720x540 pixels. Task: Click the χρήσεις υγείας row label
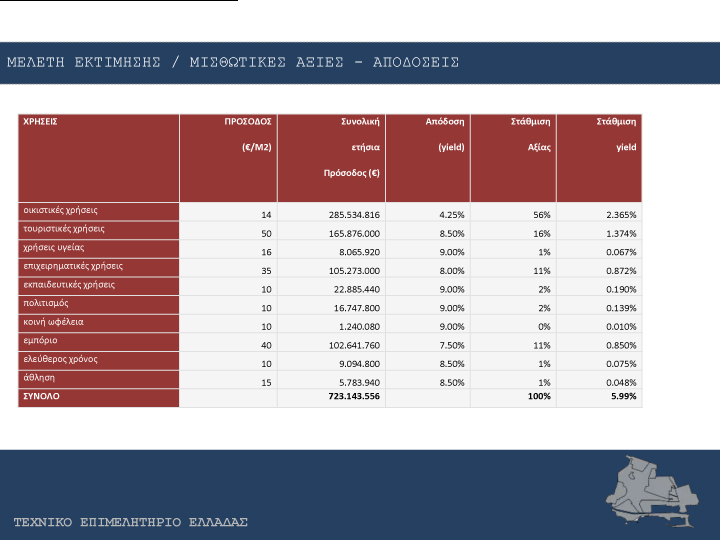click(x=55, y=247)
